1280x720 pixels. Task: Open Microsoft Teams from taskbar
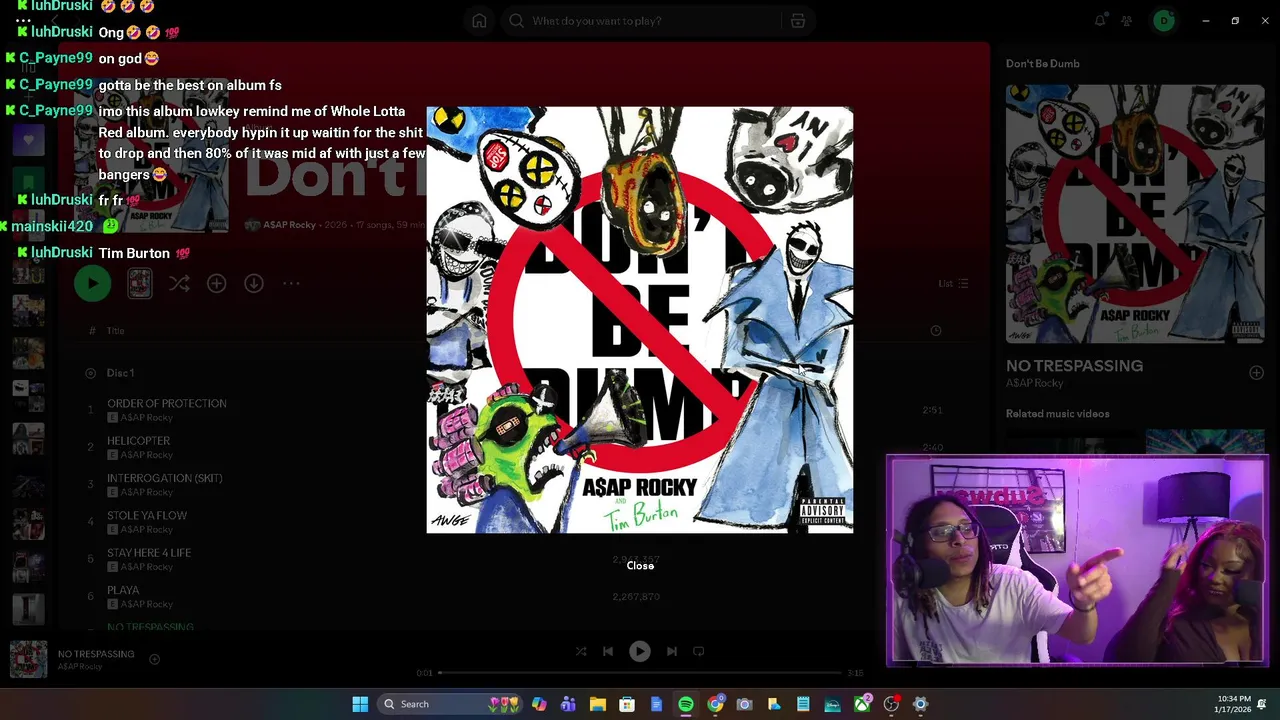point(568,704)
